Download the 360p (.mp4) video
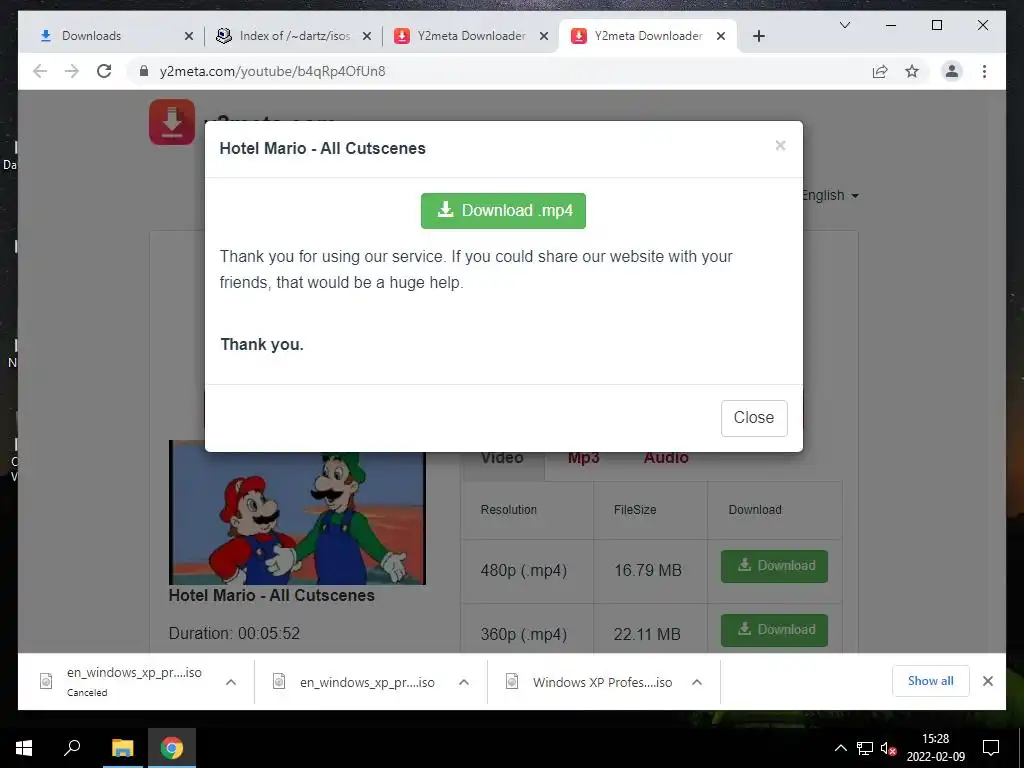The image size is (1024, 768). (774, 630)
